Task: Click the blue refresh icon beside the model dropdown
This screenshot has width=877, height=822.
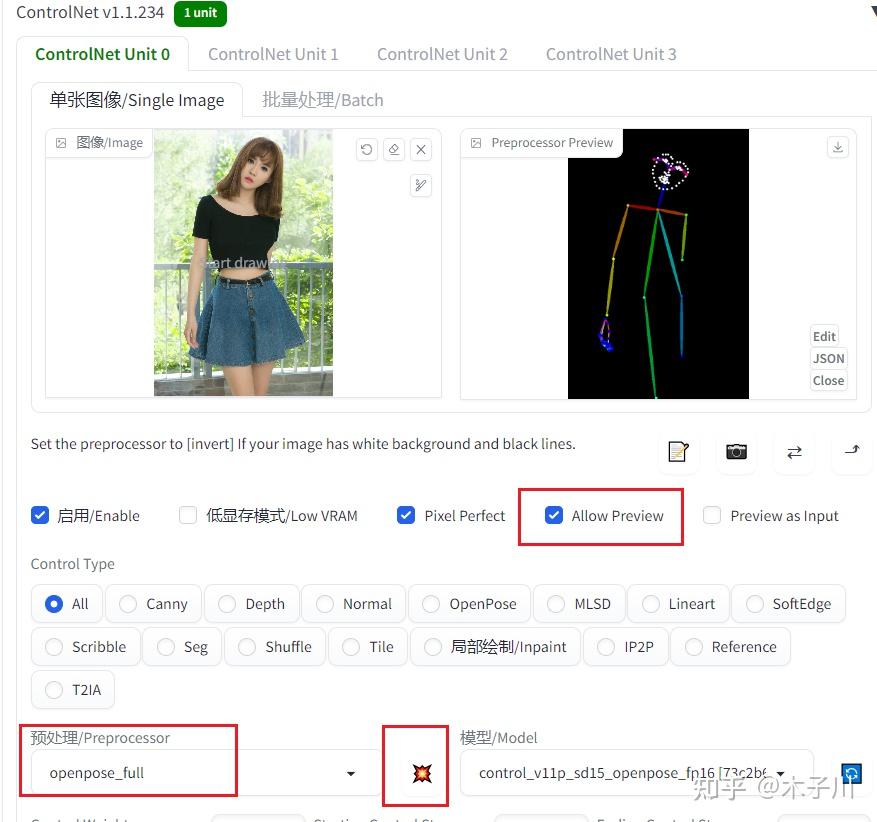Action: click(x=850, y=773)
